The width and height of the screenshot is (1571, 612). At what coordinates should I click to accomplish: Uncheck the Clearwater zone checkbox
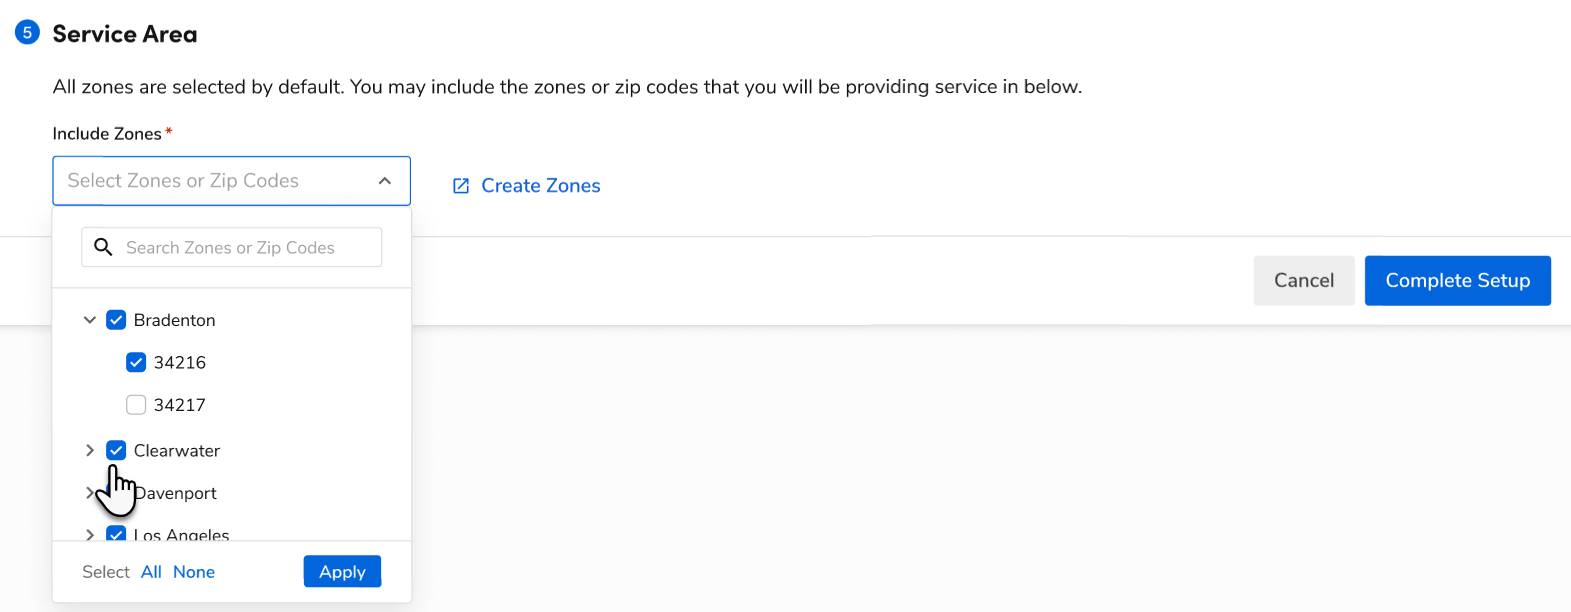116,450
